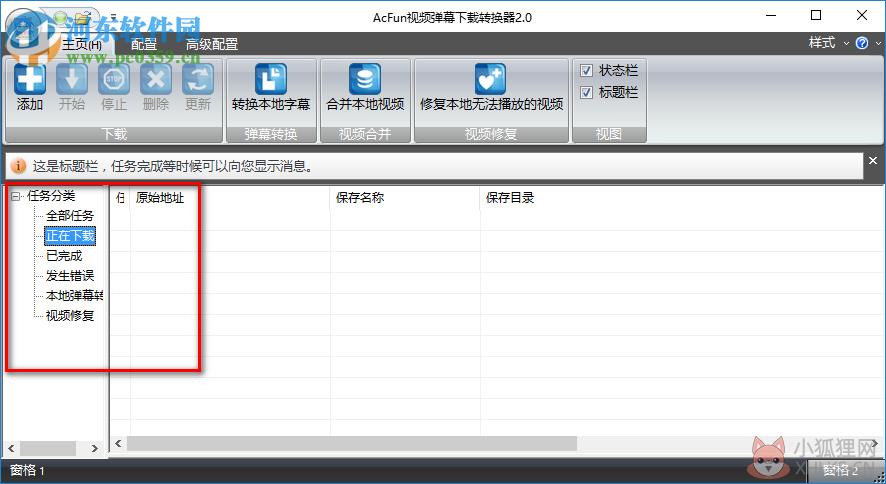Open Merge local videos (合并本地视频)
This screenshot has width=886, height=484.
[365, 88]
